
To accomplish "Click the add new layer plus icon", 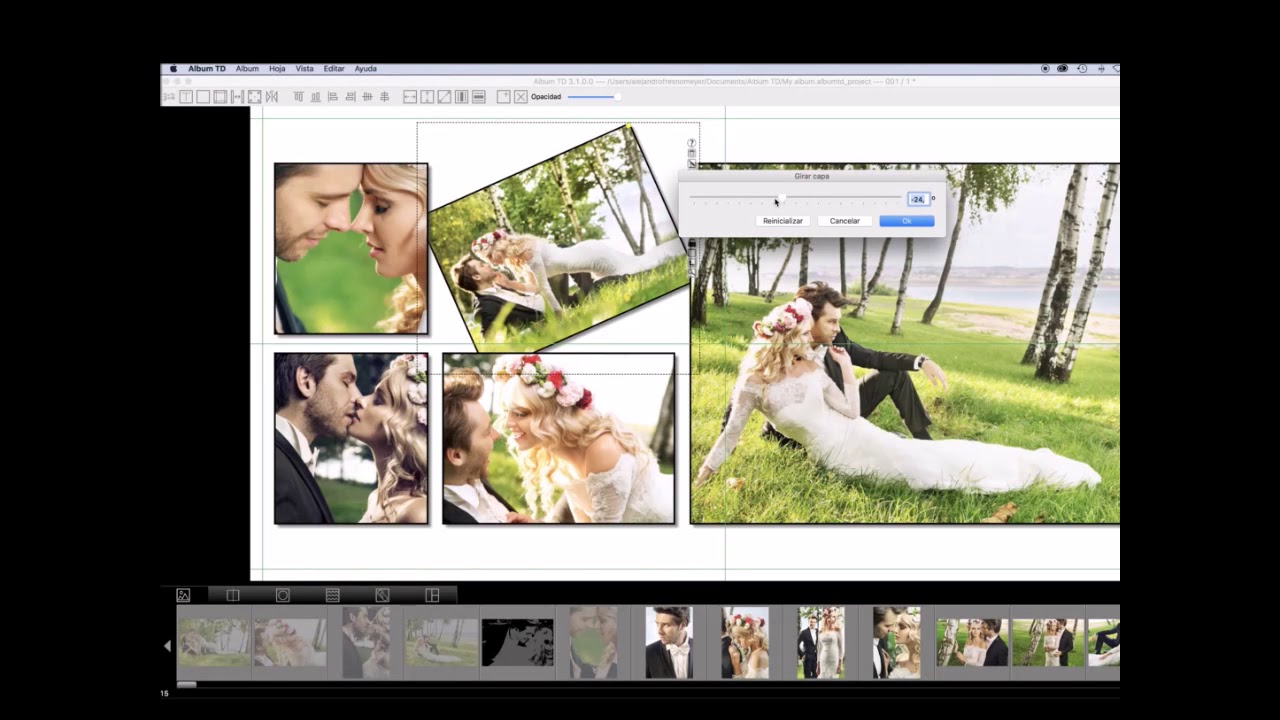I will [504, 97].
